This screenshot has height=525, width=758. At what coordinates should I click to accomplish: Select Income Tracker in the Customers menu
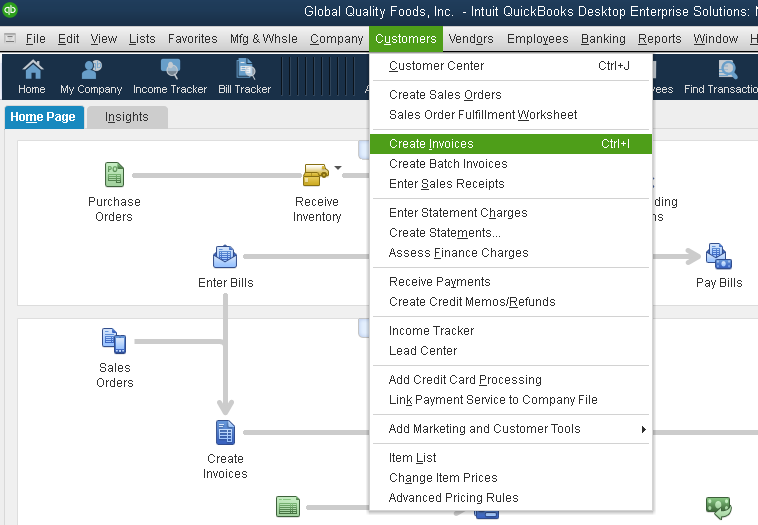pyautogui.click(x=511, y=331)
